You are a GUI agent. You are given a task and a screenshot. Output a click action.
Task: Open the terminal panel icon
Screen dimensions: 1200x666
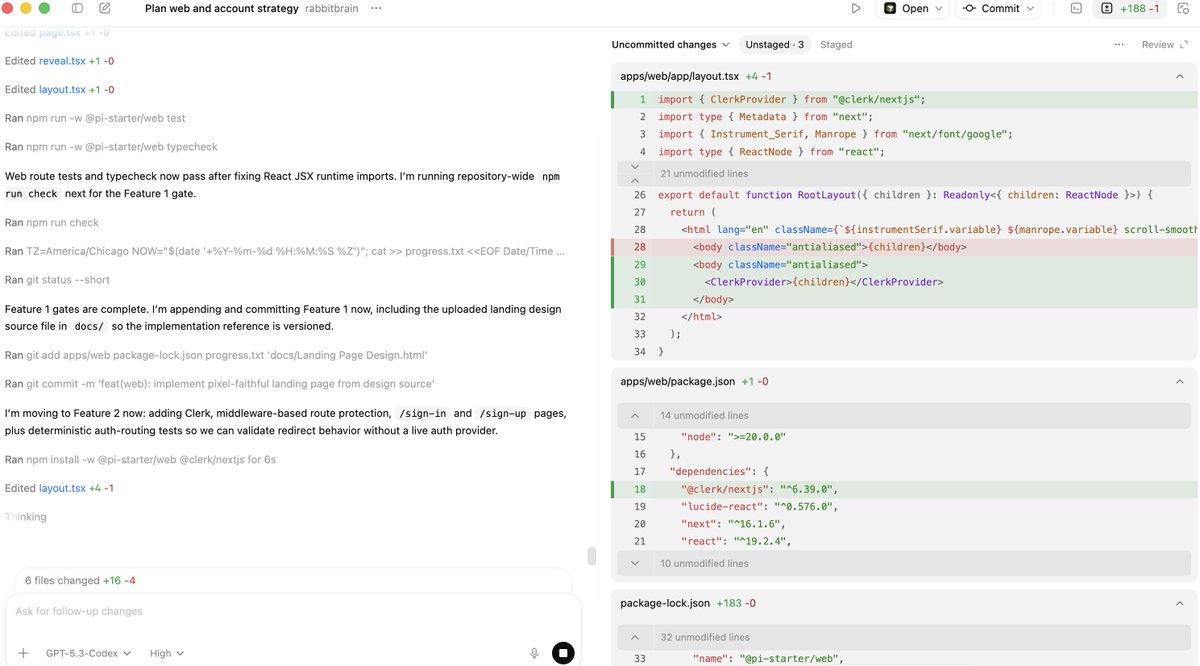[x=1076, y=8]
